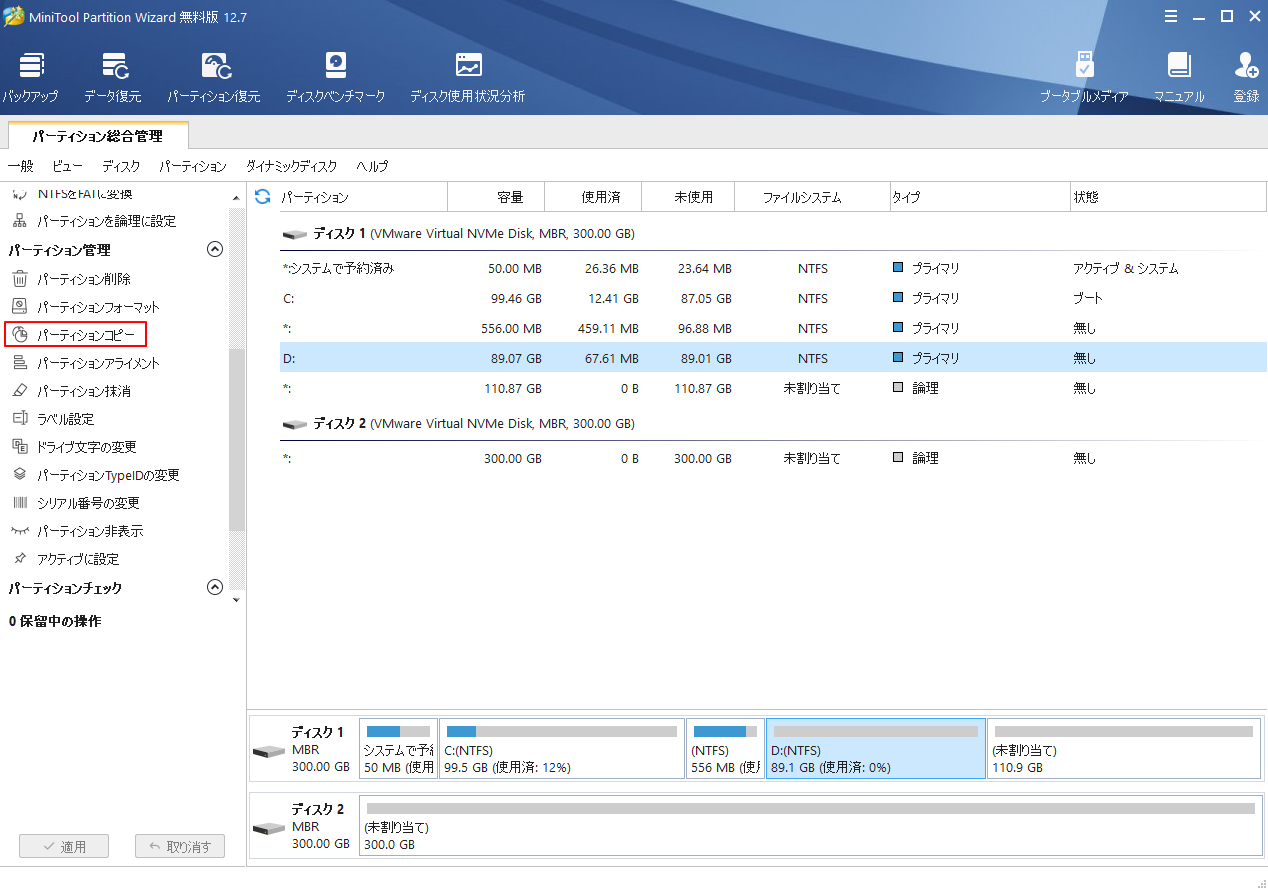Open the ディスク menu

click(120, 166)
